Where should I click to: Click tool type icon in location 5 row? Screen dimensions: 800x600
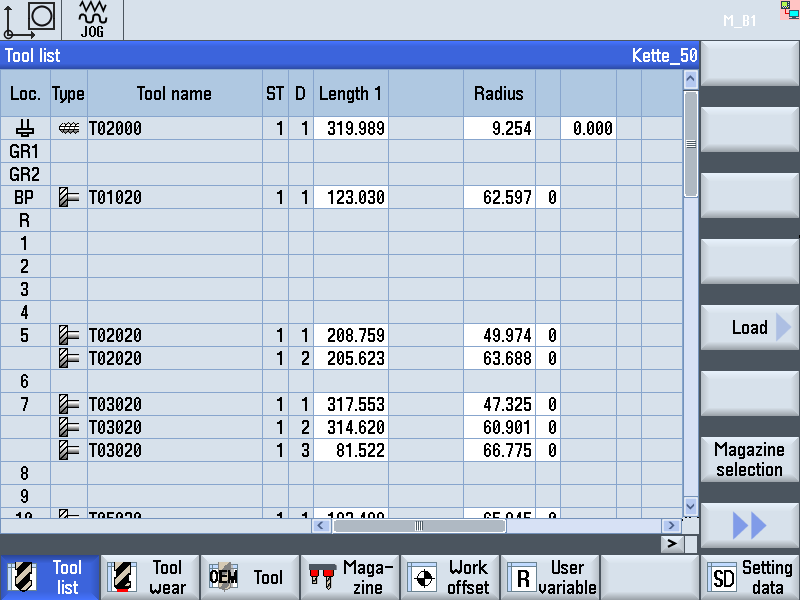click(x=69, y=336)
